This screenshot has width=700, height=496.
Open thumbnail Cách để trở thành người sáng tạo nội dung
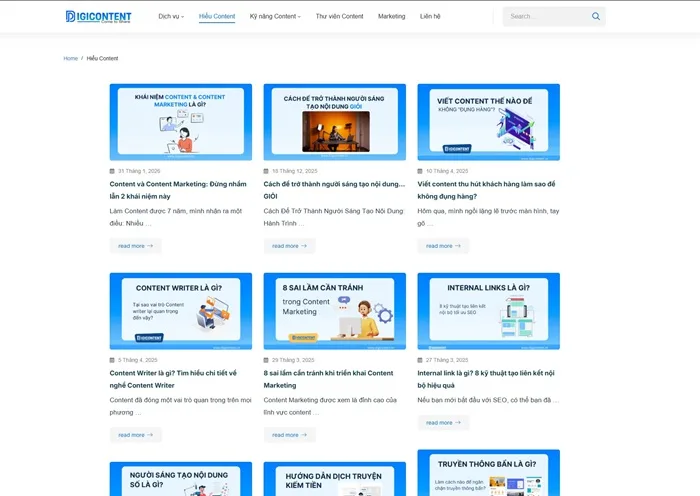click(335, 122)
